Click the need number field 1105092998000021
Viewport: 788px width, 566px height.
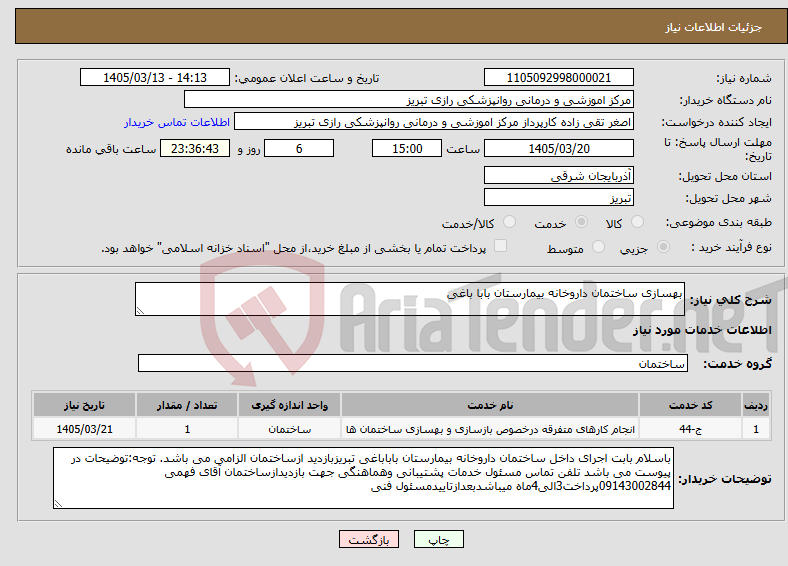(559, 77)
